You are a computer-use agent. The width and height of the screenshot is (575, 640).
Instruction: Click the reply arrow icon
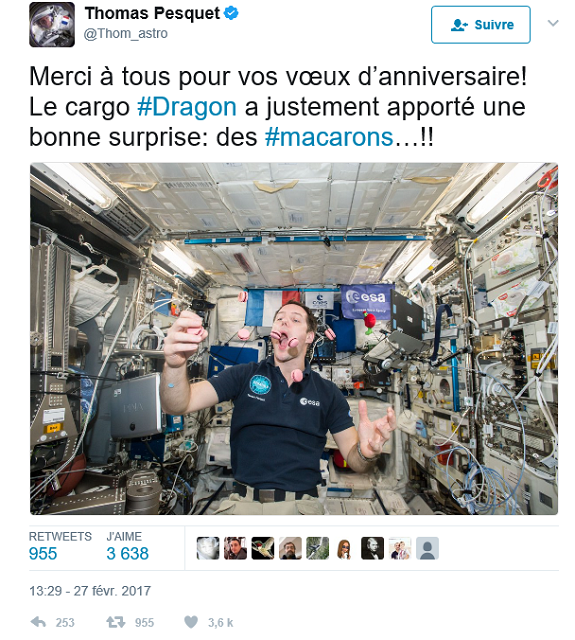tap(38, 622)
